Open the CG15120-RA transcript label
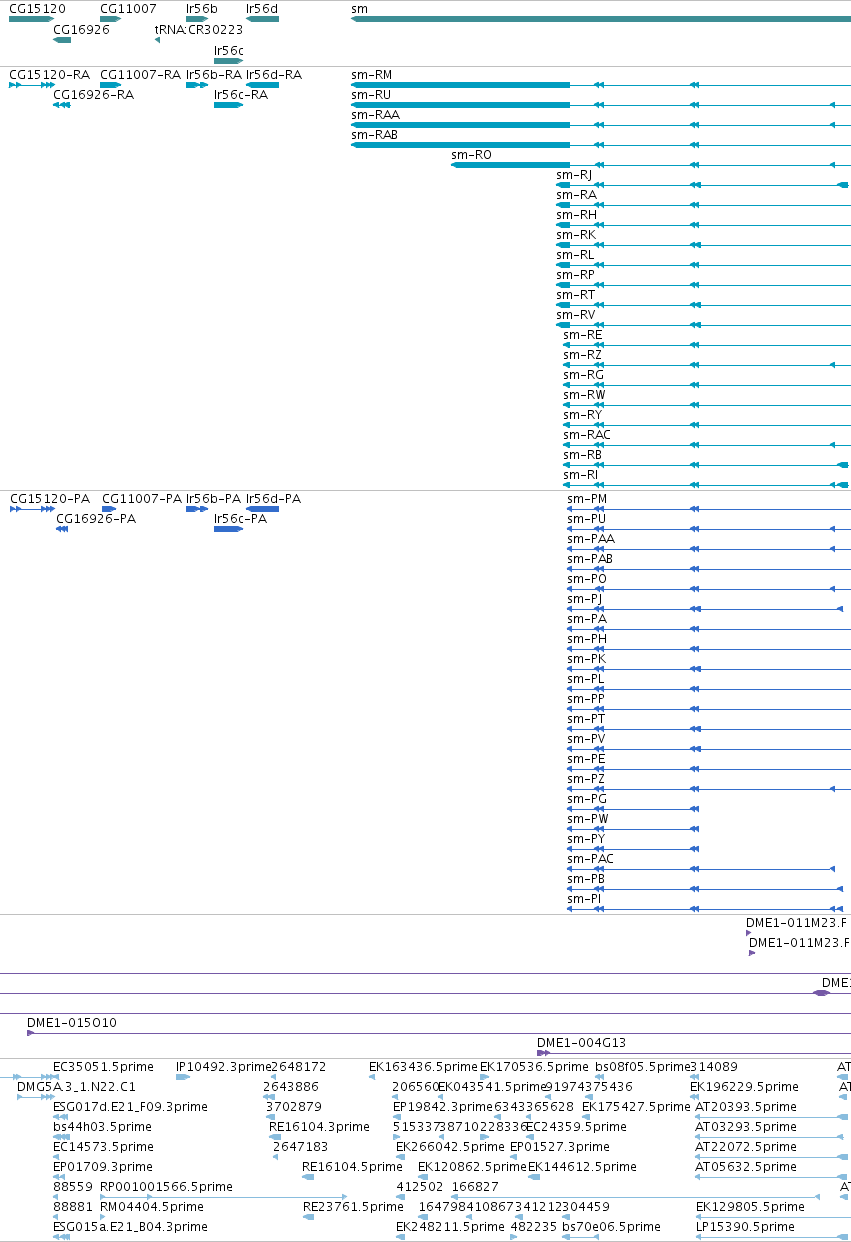851x1242 pixels. click(x=49, y=75)
